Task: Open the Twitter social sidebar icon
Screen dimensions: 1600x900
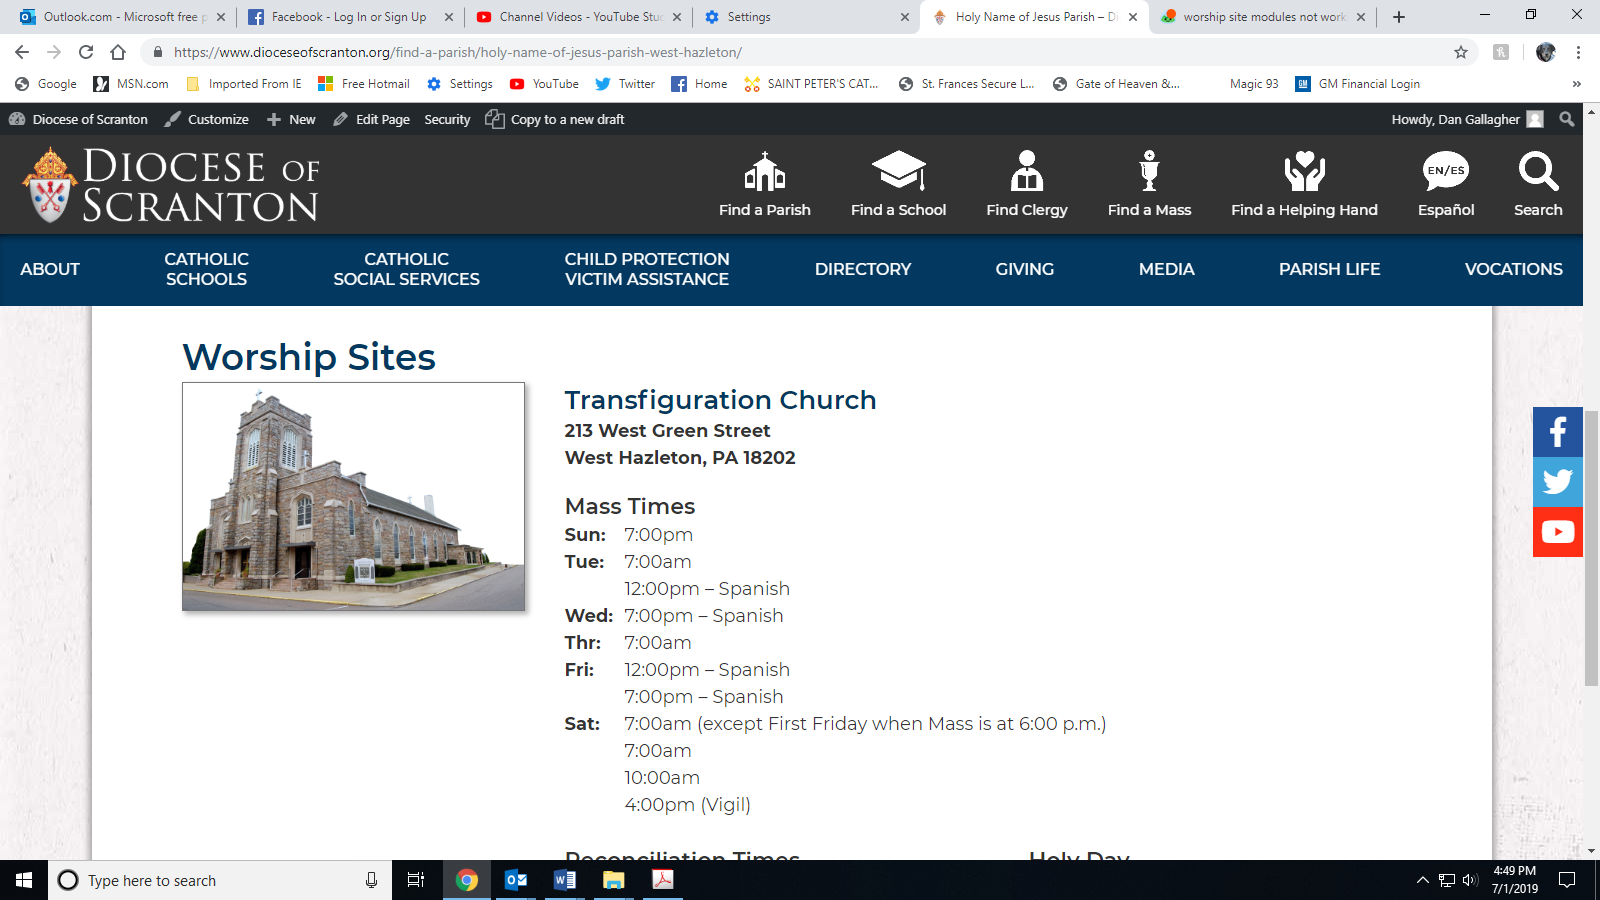Action: tap(1557, 482)
